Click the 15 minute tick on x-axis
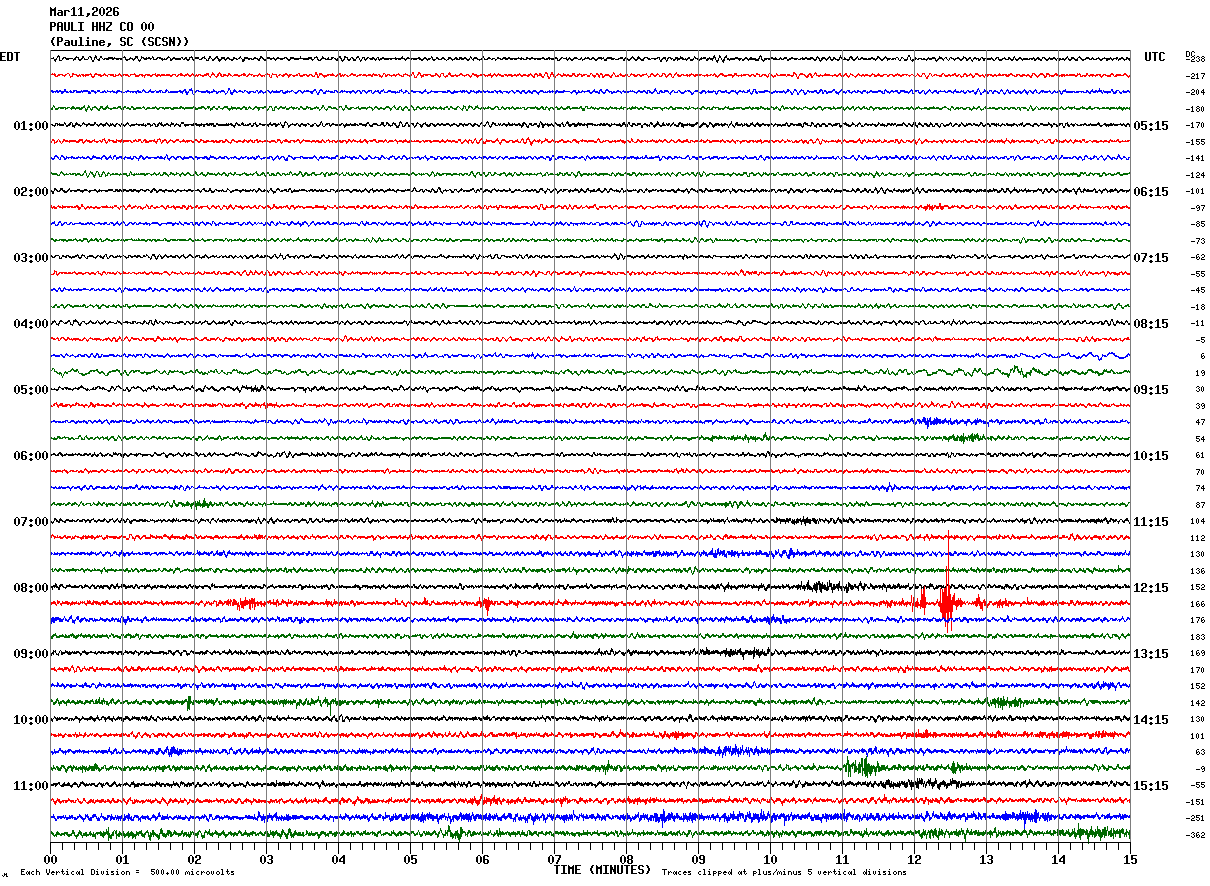The width and height of the screenshot is (1210, 886). click(1129, 860)
